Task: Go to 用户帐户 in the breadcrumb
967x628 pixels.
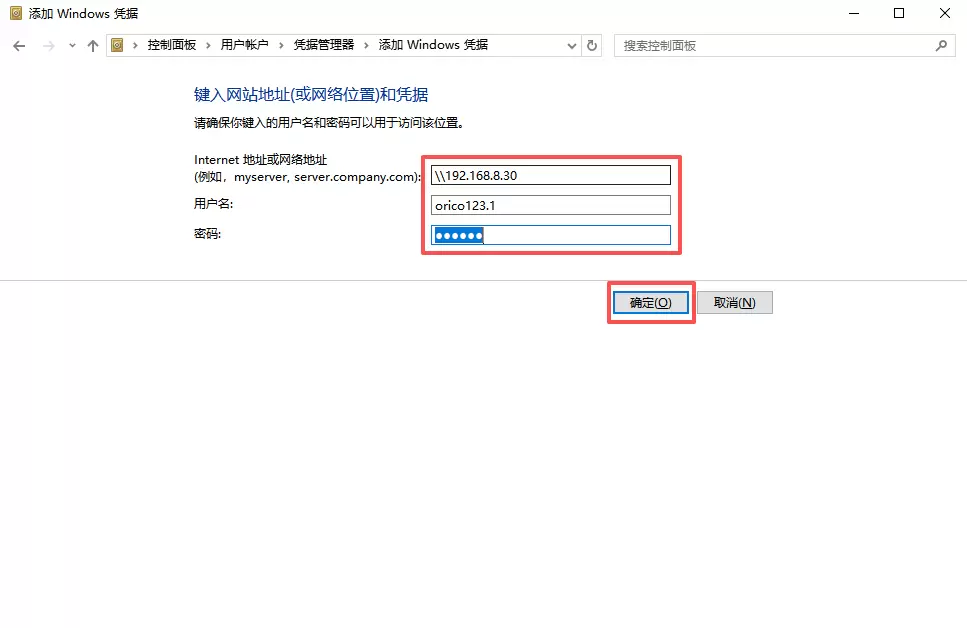Action: pos(244,46)
